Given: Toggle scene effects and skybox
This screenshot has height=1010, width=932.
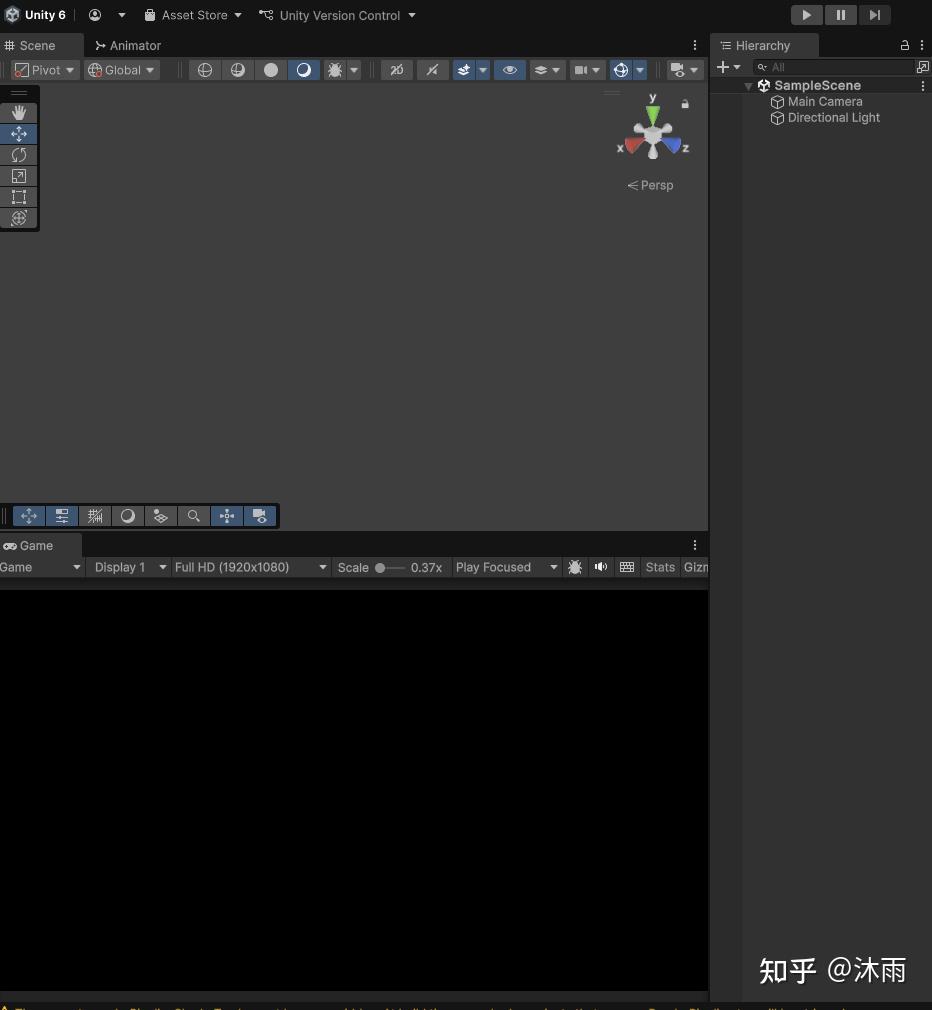Looking at the screenshot, I should coord(464,70).
